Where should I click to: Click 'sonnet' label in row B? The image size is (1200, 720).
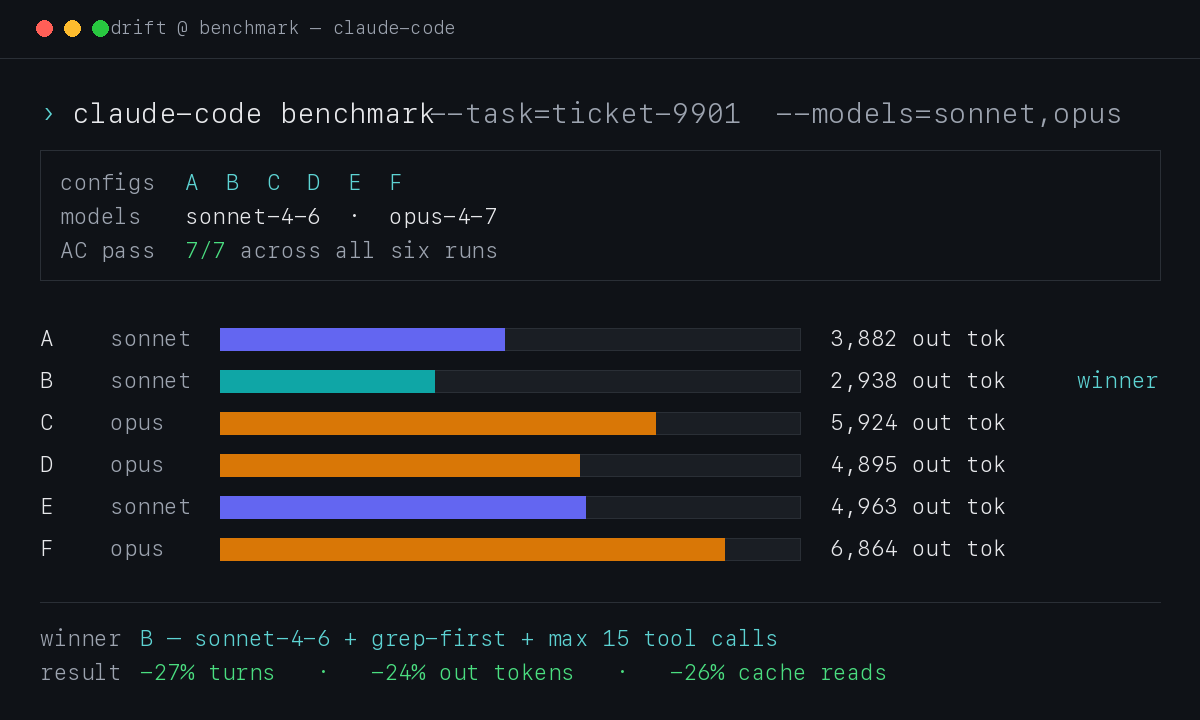coord(151,381)
